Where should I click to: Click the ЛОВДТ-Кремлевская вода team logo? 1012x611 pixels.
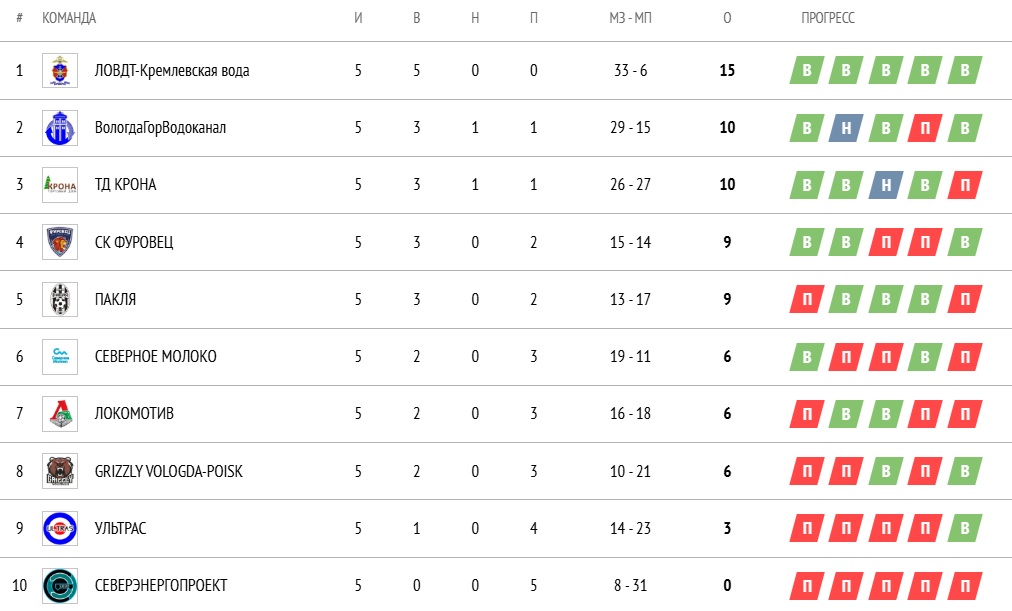[59, 70]
